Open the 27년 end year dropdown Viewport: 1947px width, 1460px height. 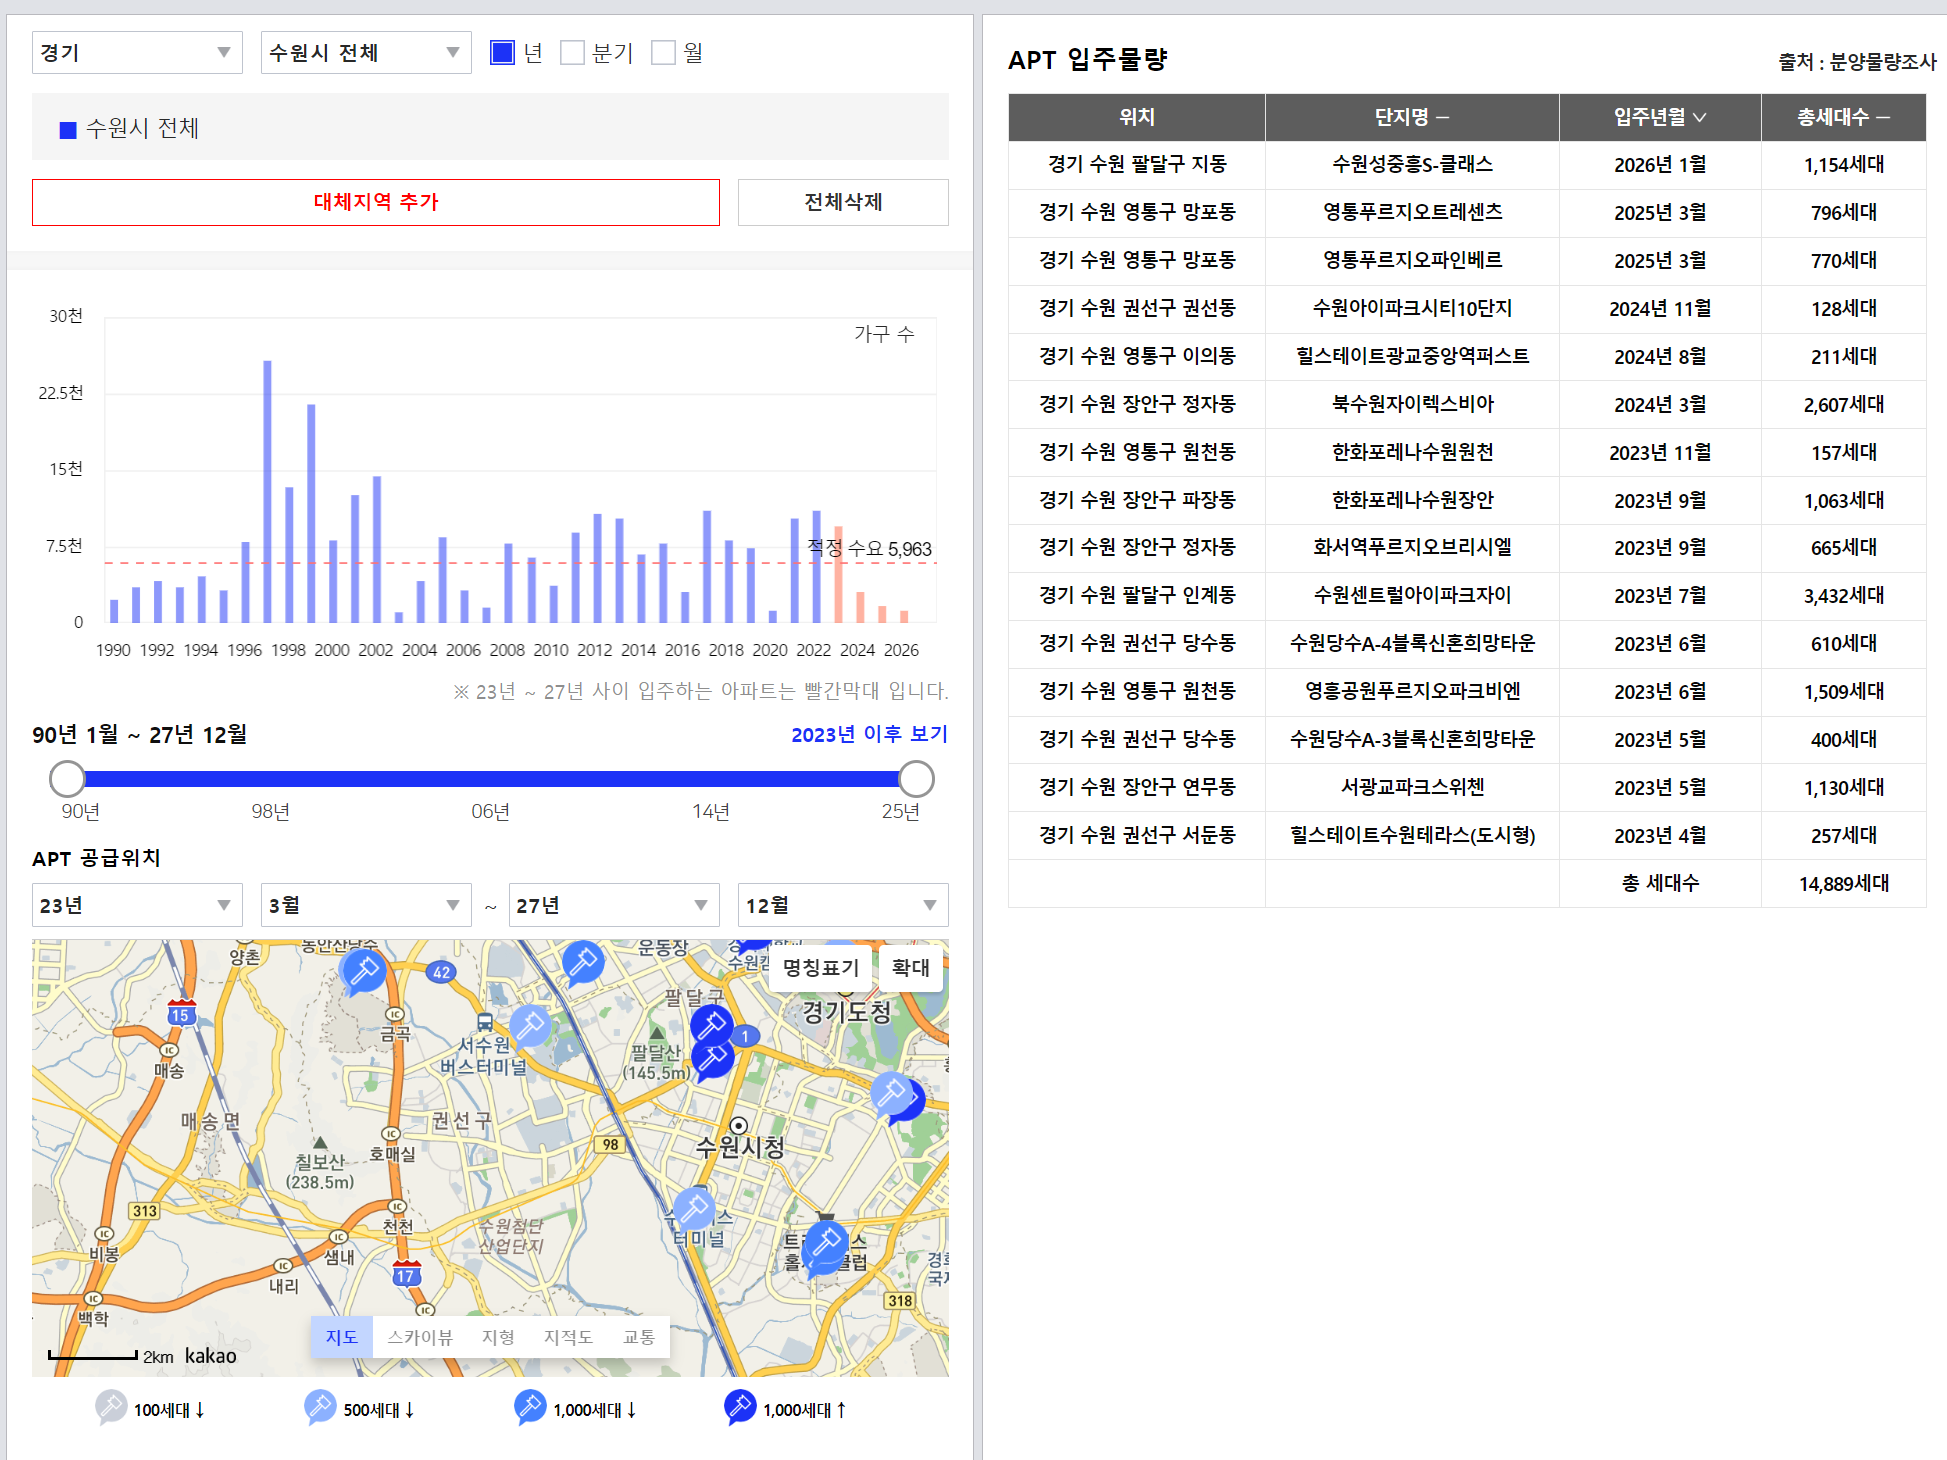[613, 905]
